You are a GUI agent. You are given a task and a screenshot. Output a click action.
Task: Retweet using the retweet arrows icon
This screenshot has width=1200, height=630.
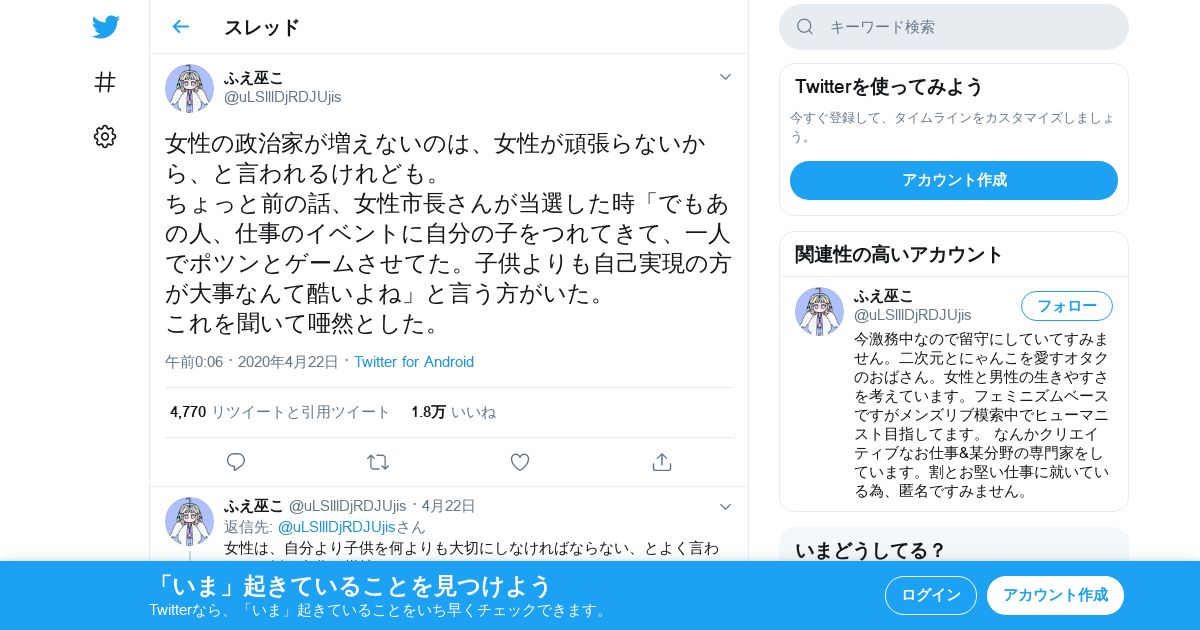[378, 462]
